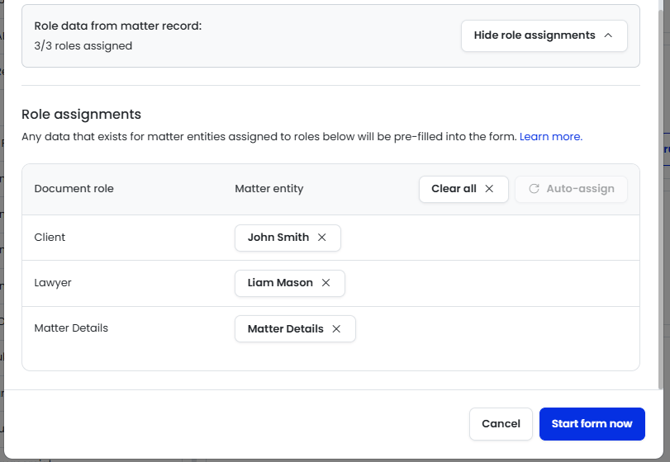This screenshot has height=462, width=670.
Task: Select the Matter Details entity chip
Action: click(285, 329)
